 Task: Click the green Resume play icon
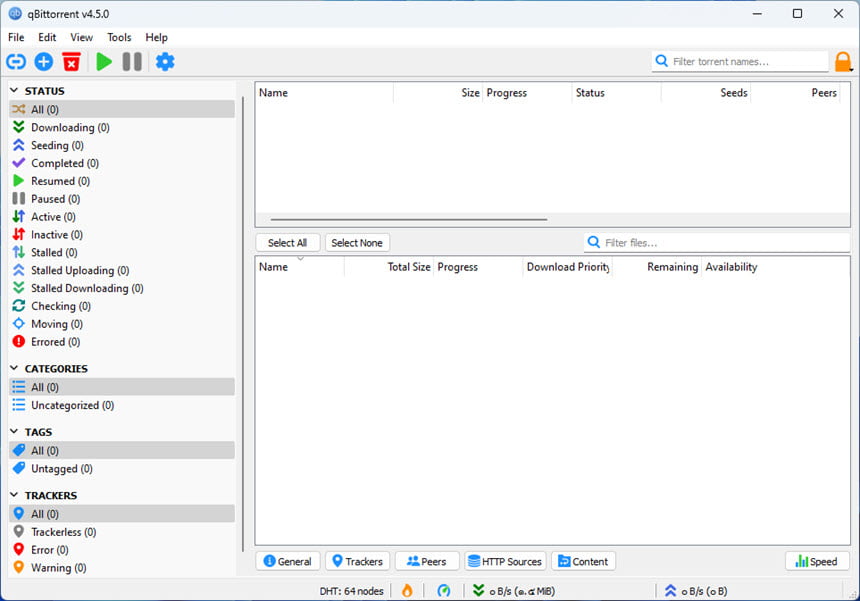pyautogui.click(x=104, y=61)
